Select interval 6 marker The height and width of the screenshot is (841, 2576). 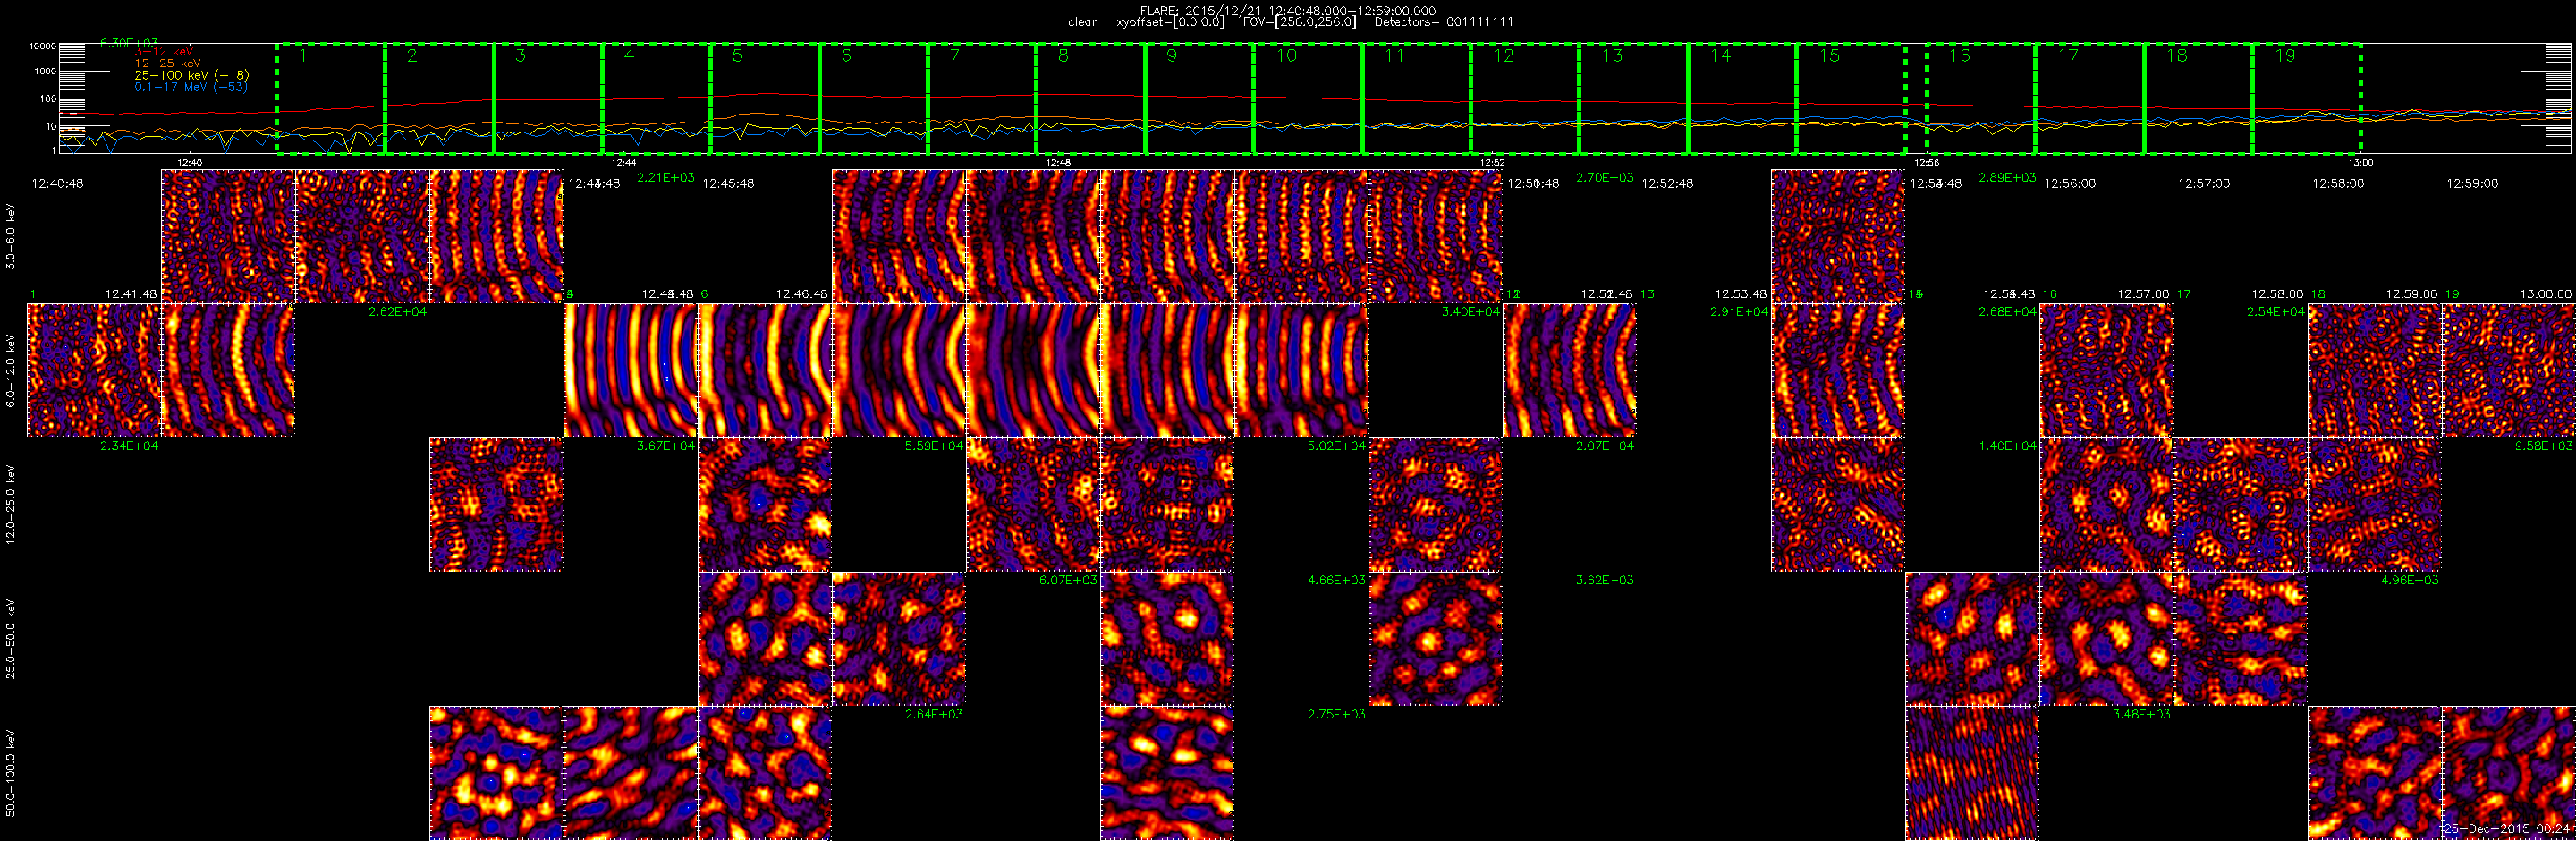(846, 56)
